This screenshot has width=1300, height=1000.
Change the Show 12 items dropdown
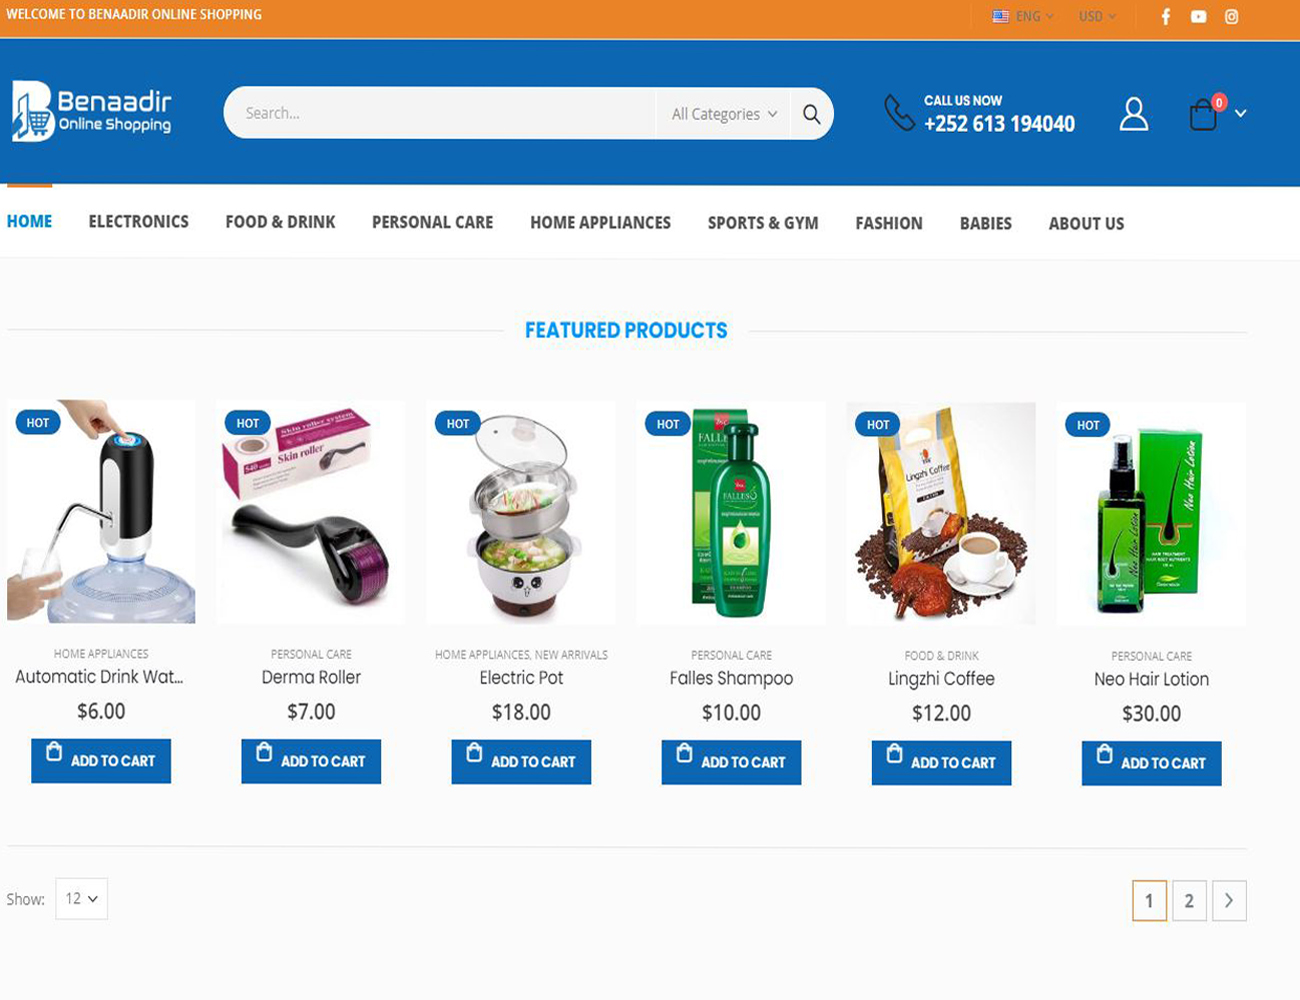coord(82,899)
